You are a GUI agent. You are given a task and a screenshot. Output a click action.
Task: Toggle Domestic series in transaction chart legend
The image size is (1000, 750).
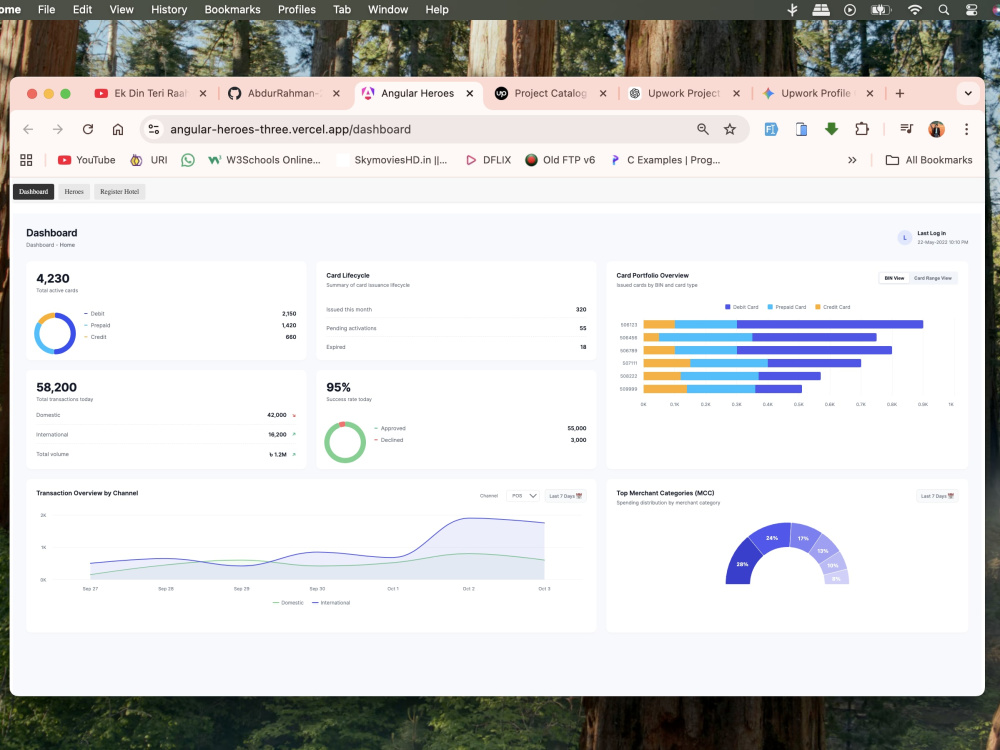point(288,603)
